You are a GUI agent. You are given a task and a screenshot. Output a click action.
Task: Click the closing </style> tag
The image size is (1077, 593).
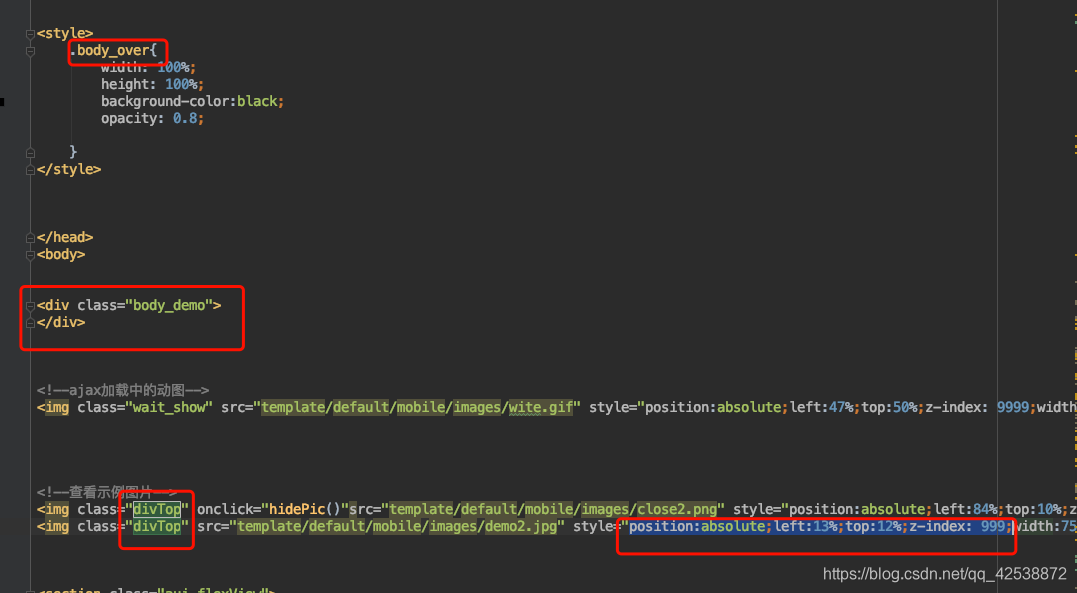tap(69, 169)
